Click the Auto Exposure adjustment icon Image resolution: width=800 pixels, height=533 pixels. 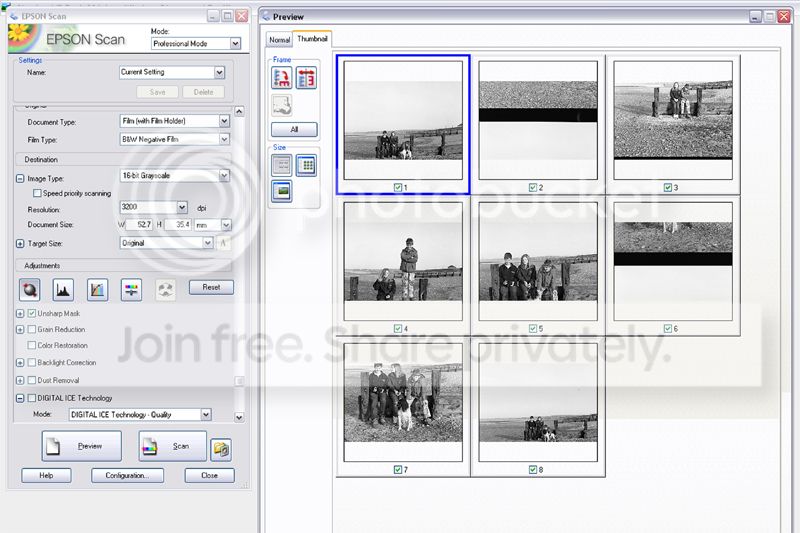(30, 290)
